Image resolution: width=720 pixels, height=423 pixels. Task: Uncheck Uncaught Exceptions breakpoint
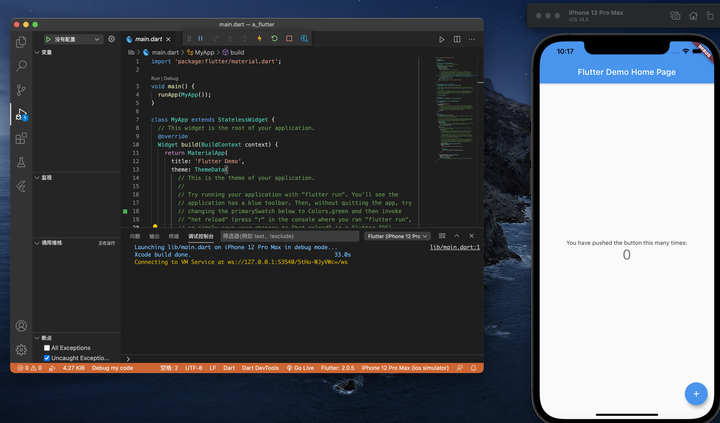(x=47, y=358)
